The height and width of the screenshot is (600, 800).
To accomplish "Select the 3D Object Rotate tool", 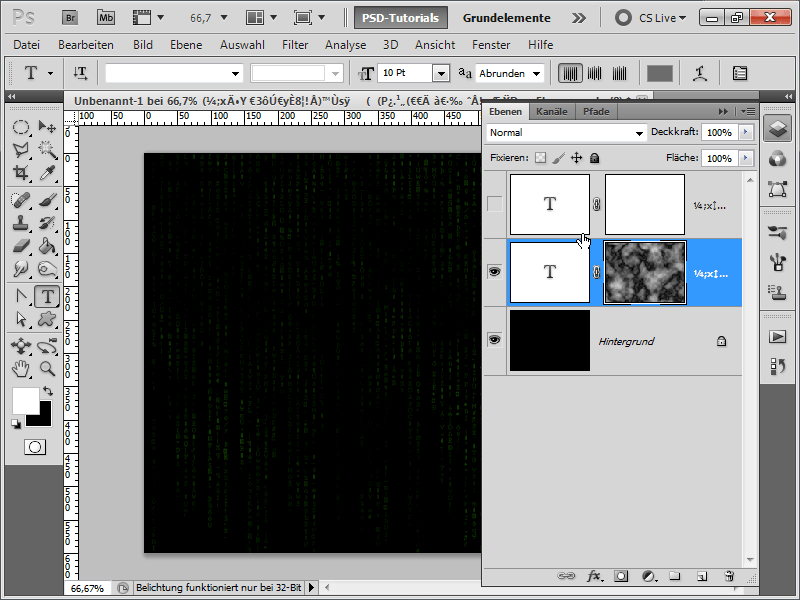I will tap(20, 346).
